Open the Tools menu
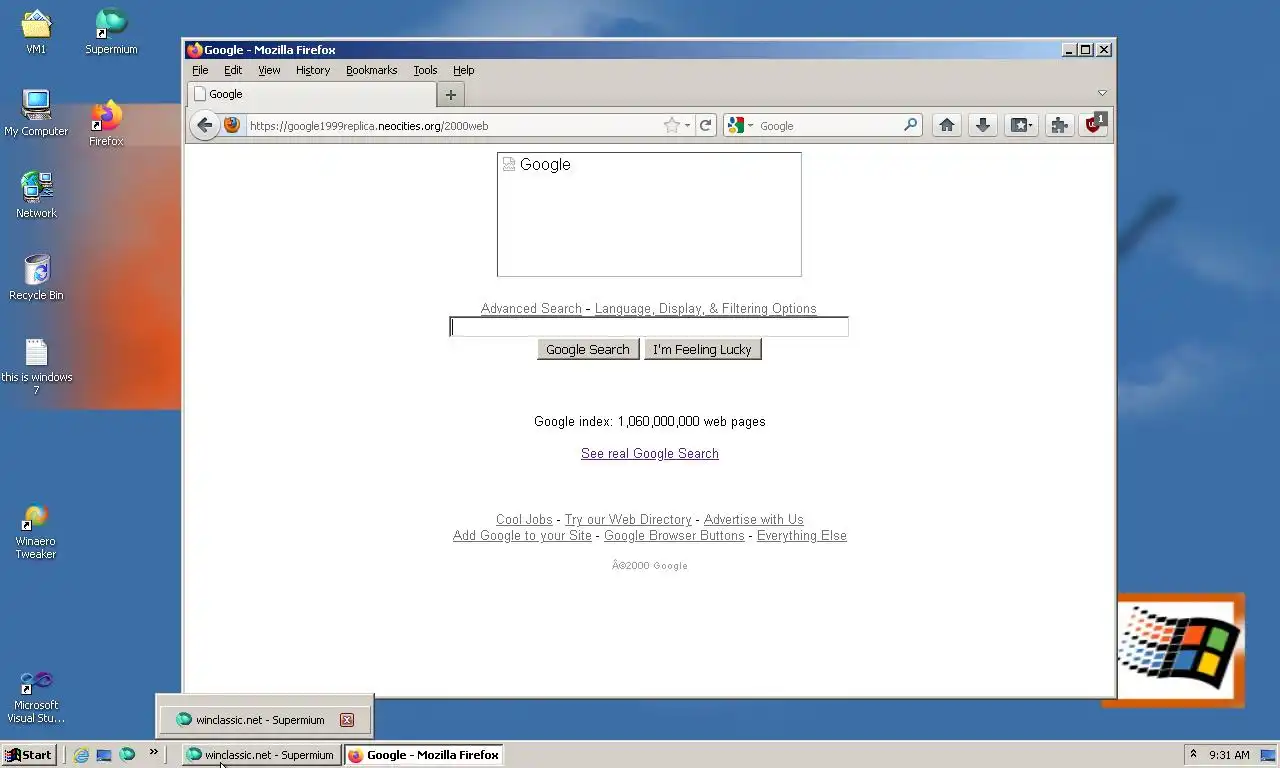Screen dimensions: 1280x768 click(425, 70)
